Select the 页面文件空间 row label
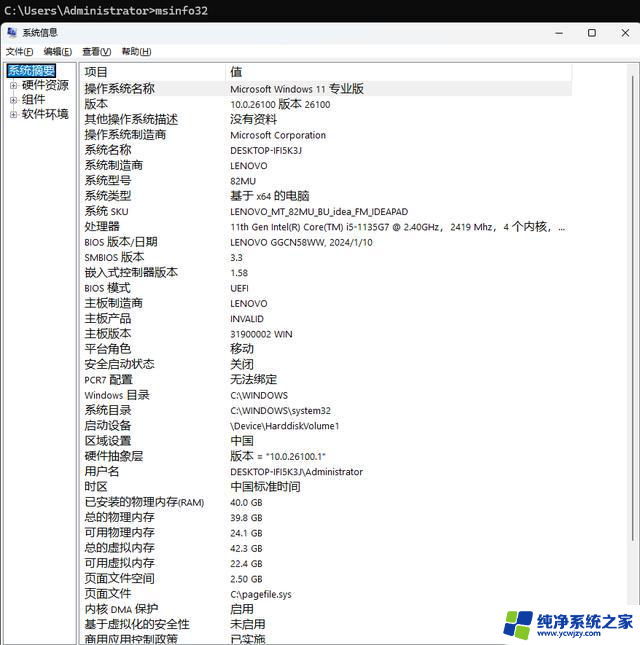Viewport: 640px width, 645px height. [x=119, y=578]
